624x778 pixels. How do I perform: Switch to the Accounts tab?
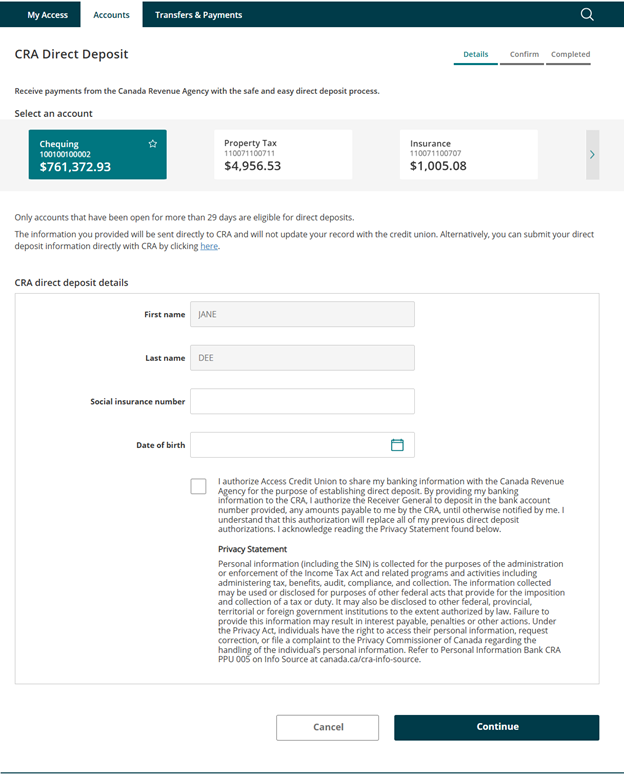pyautogui.click(x=111, y=15)
